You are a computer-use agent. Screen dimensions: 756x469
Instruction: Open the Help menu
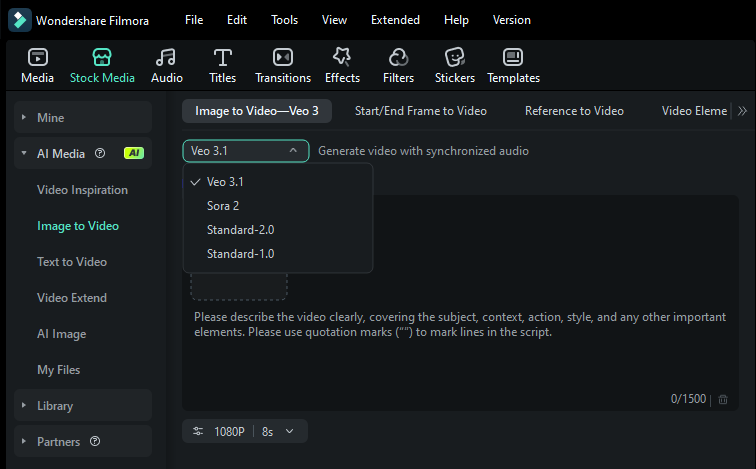[x=456, y=20]
